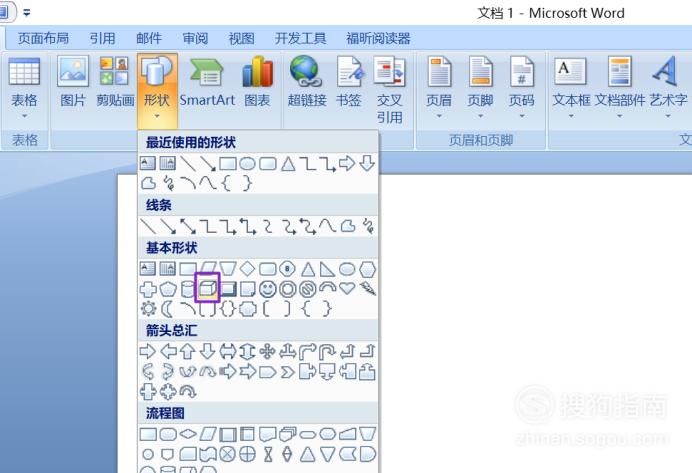The height and width of the screenshot is (473, 692).
Task: Select the right triangle in 基本形状
Action: [327, 269]
